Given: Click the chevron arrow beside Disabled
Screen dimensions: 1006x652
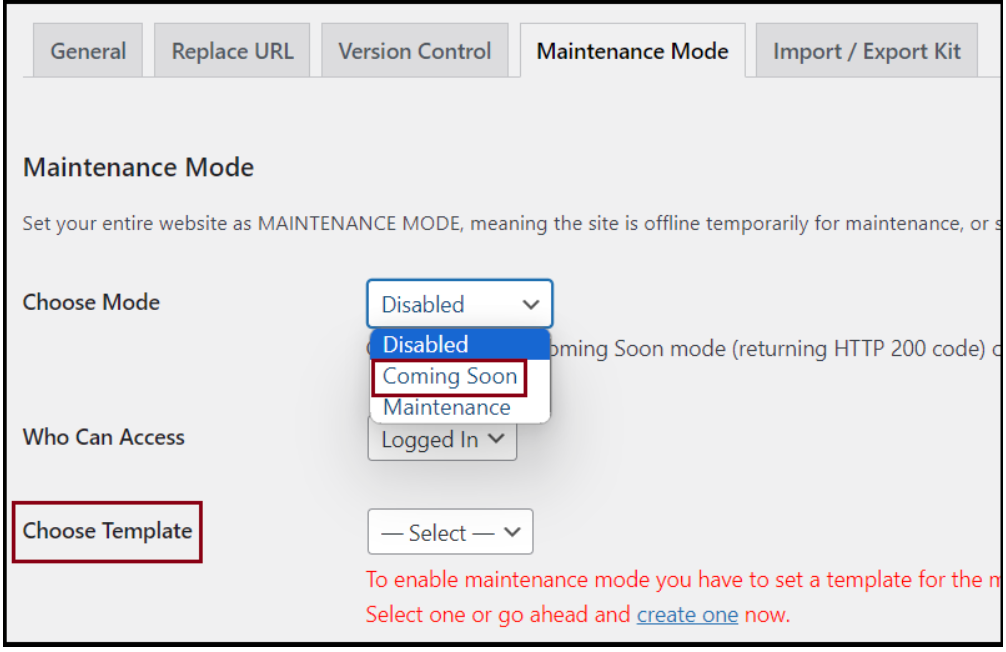Looking at the screenshot, I should tap(531, 305).
